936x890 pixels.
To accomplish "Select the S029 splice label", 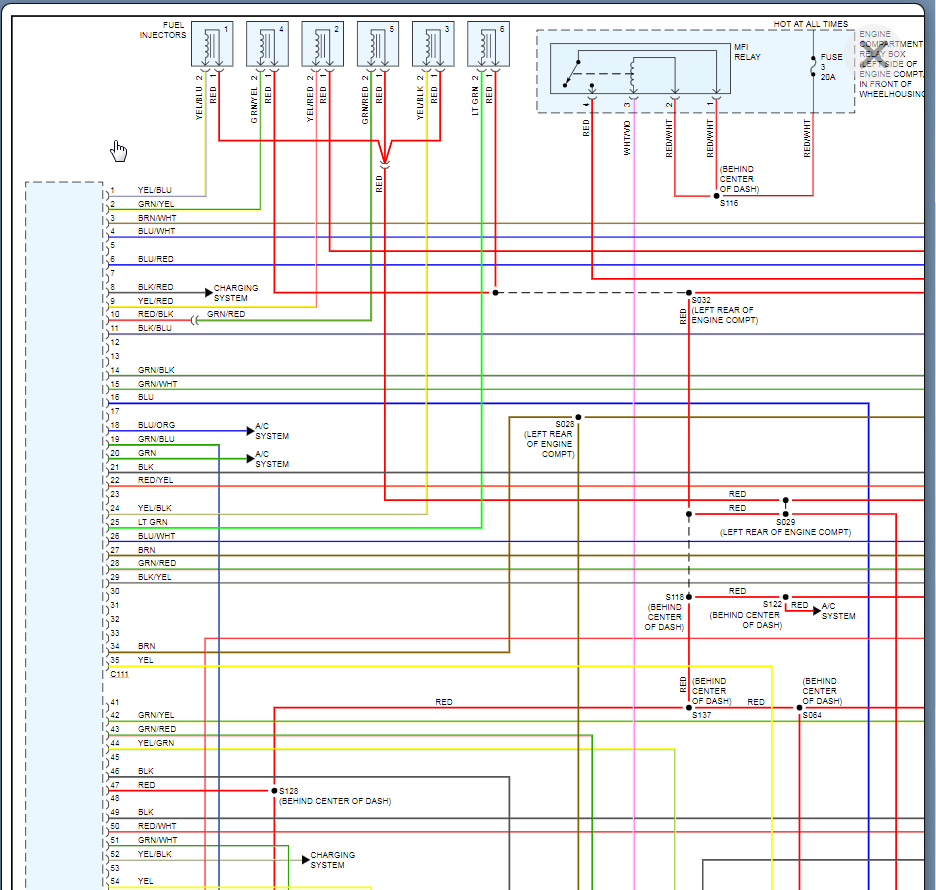I will pyautogui.click(x=785, y=522).
